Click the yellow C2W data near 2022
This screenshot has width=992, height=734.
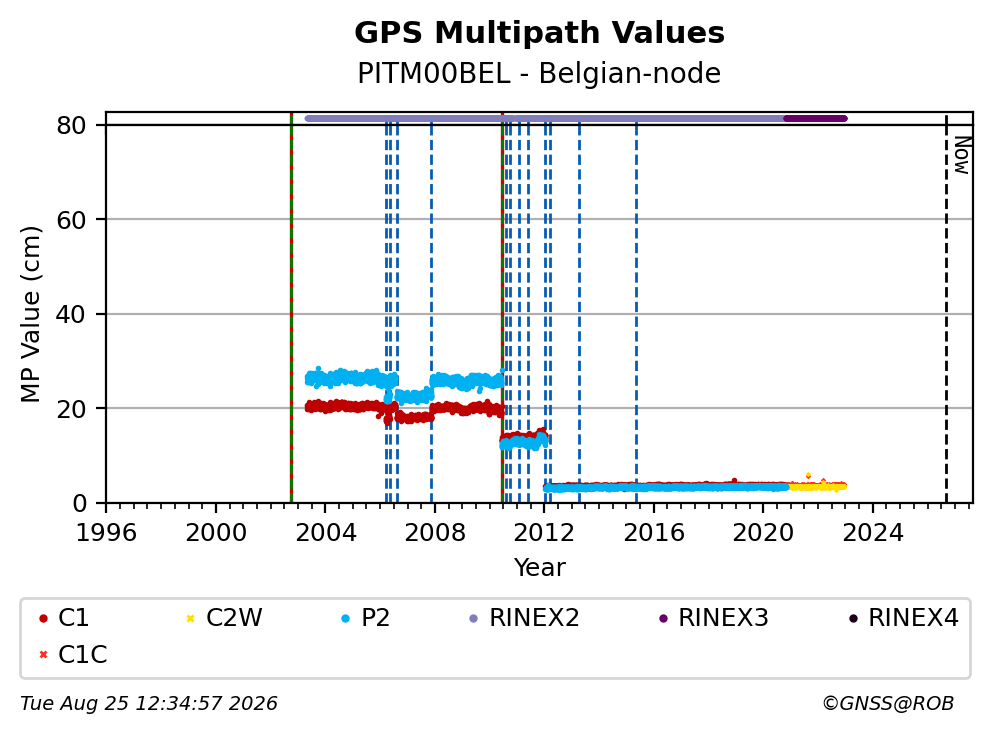817,487
